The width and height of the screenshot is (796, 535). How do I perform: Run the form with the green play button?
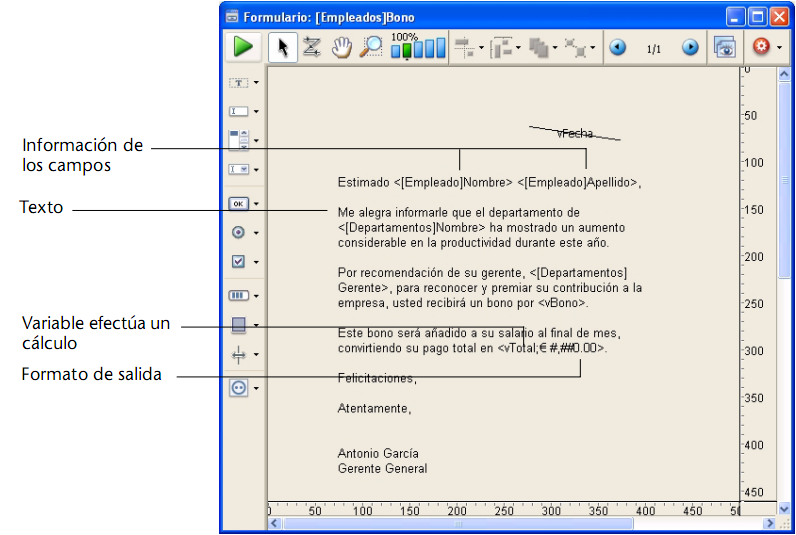(242, 47)
